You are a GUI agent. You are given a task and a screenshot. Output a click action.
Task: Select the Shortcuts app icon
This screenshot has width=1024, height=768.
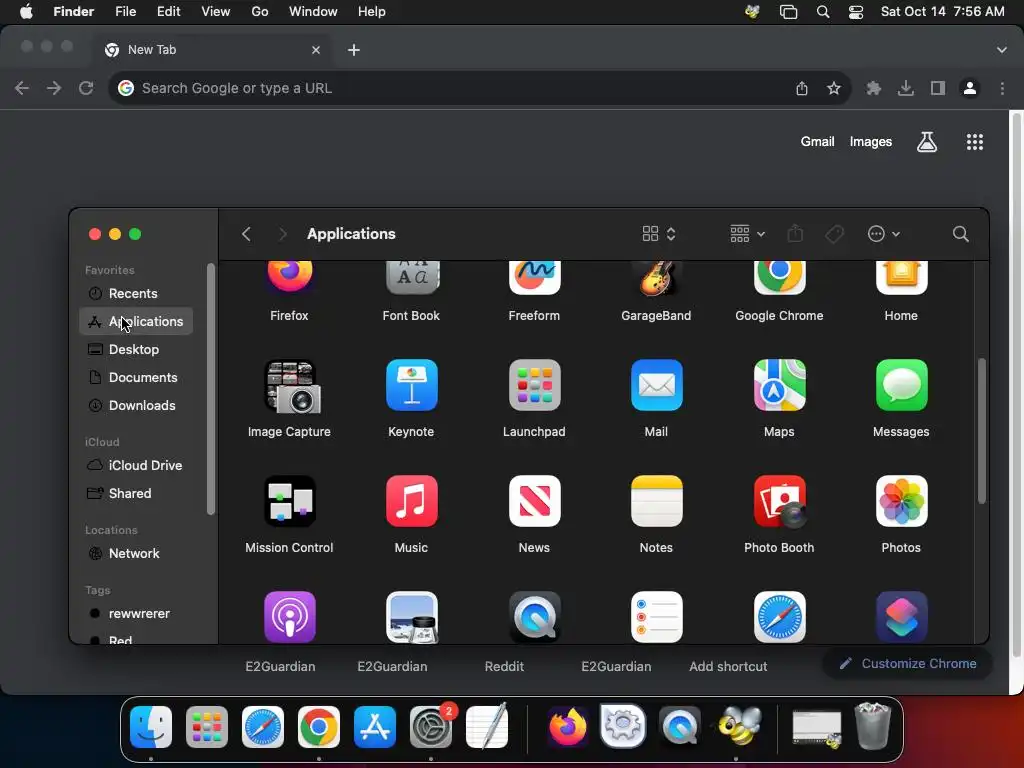[x=901, y=617]
